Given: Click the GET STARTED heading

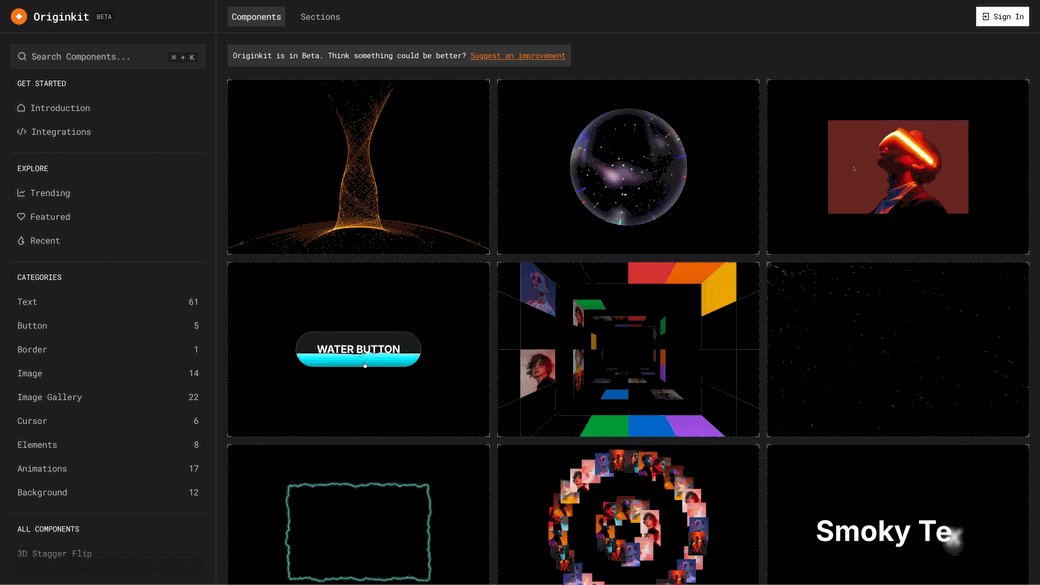Looking at the screenshot, I should tap(41, 84).
